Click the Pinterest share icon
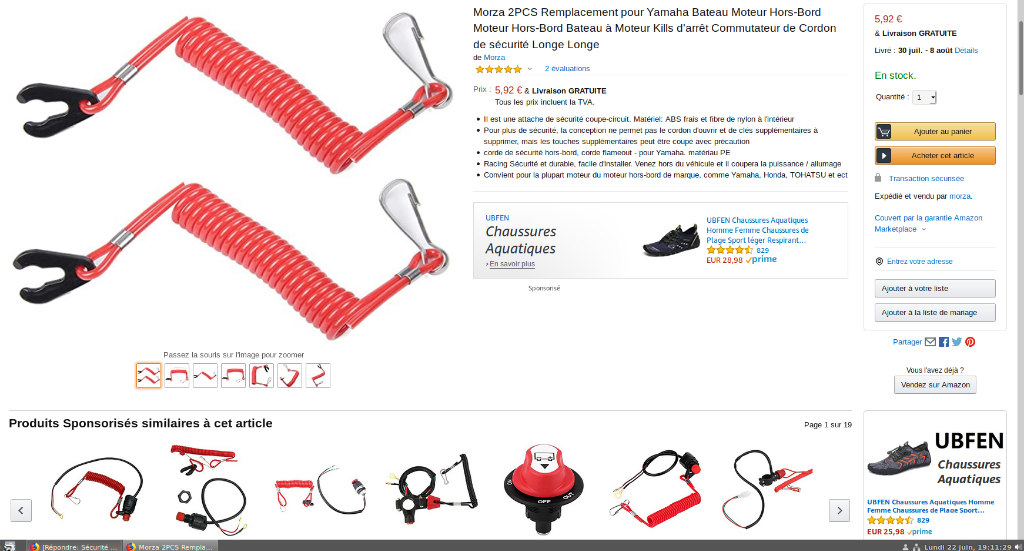 point(970,342)
